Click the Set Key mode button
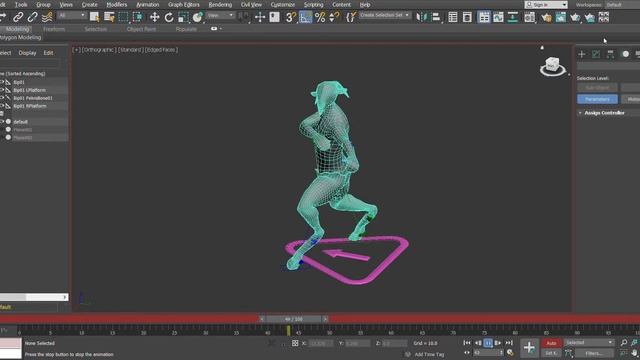 551,353
